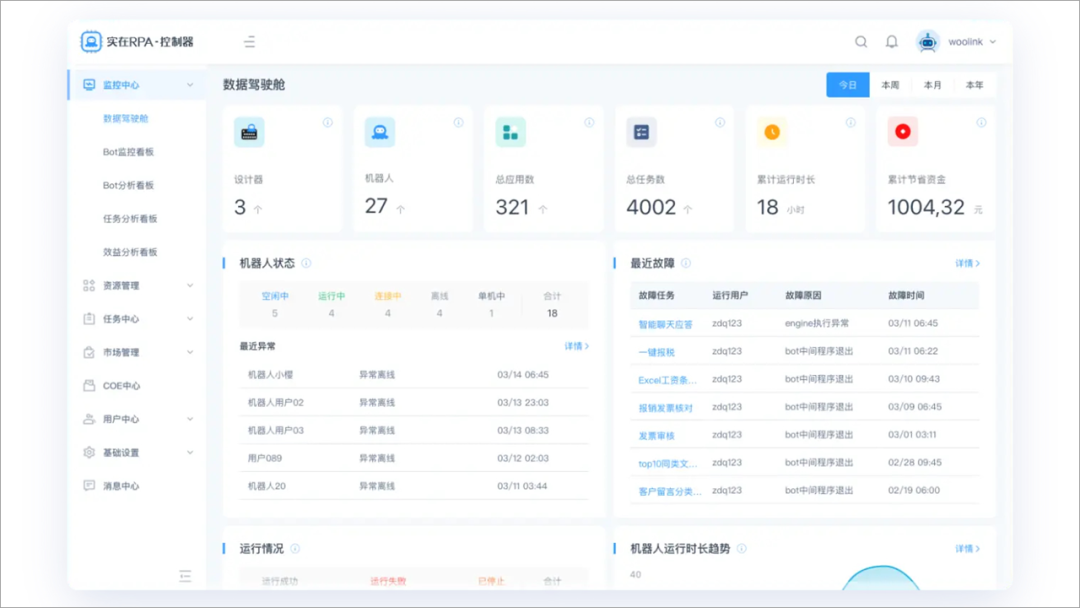Open 效益分析看板 in the sidebar

pyautogui.click(x=130, y=252)
